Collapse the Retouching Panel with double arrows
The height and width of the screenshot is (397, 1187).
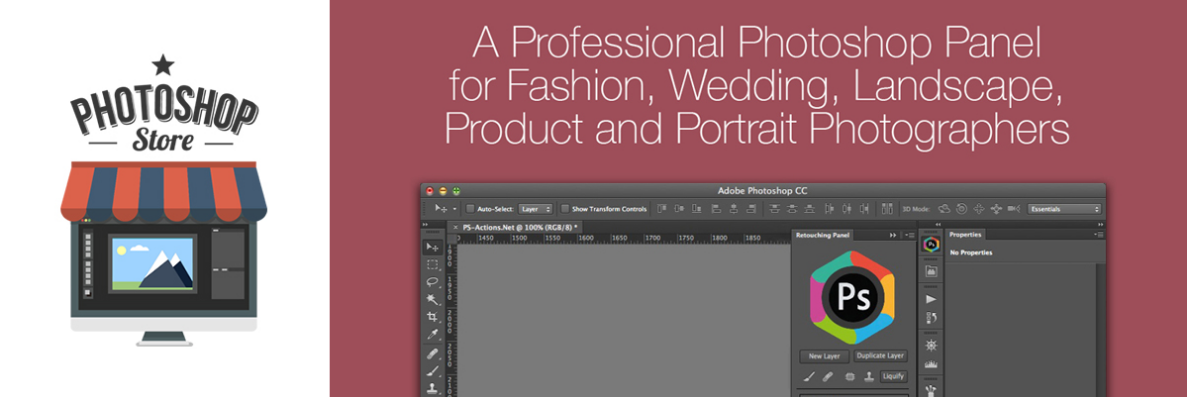click(893, 236)
